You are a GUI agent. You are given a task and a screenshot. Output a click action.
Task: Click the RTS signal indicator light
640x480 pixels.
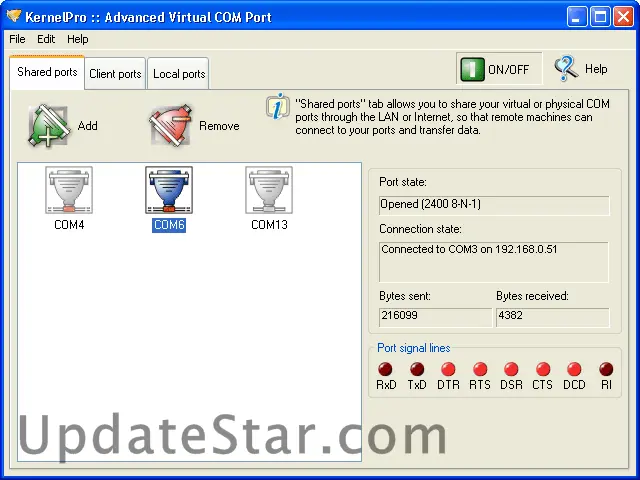click(480, 369)
